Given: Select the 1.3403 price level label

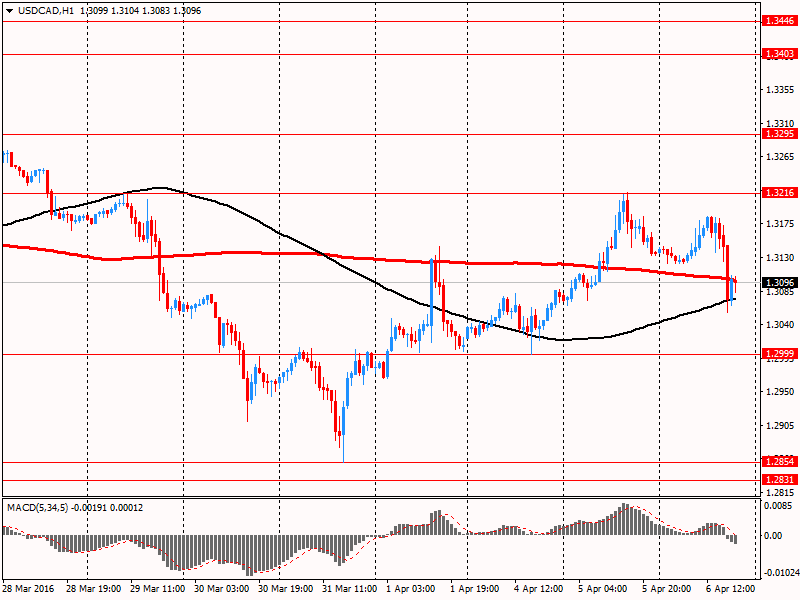Looking at the screenshot, I should click(x=780, y=54).
